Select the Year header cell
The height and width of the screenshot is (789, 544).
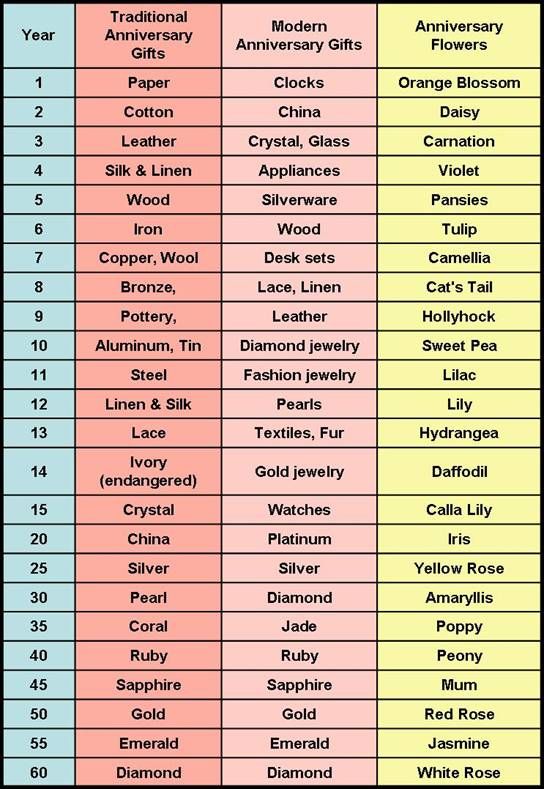pyautogui.click(x=39, y=36)
